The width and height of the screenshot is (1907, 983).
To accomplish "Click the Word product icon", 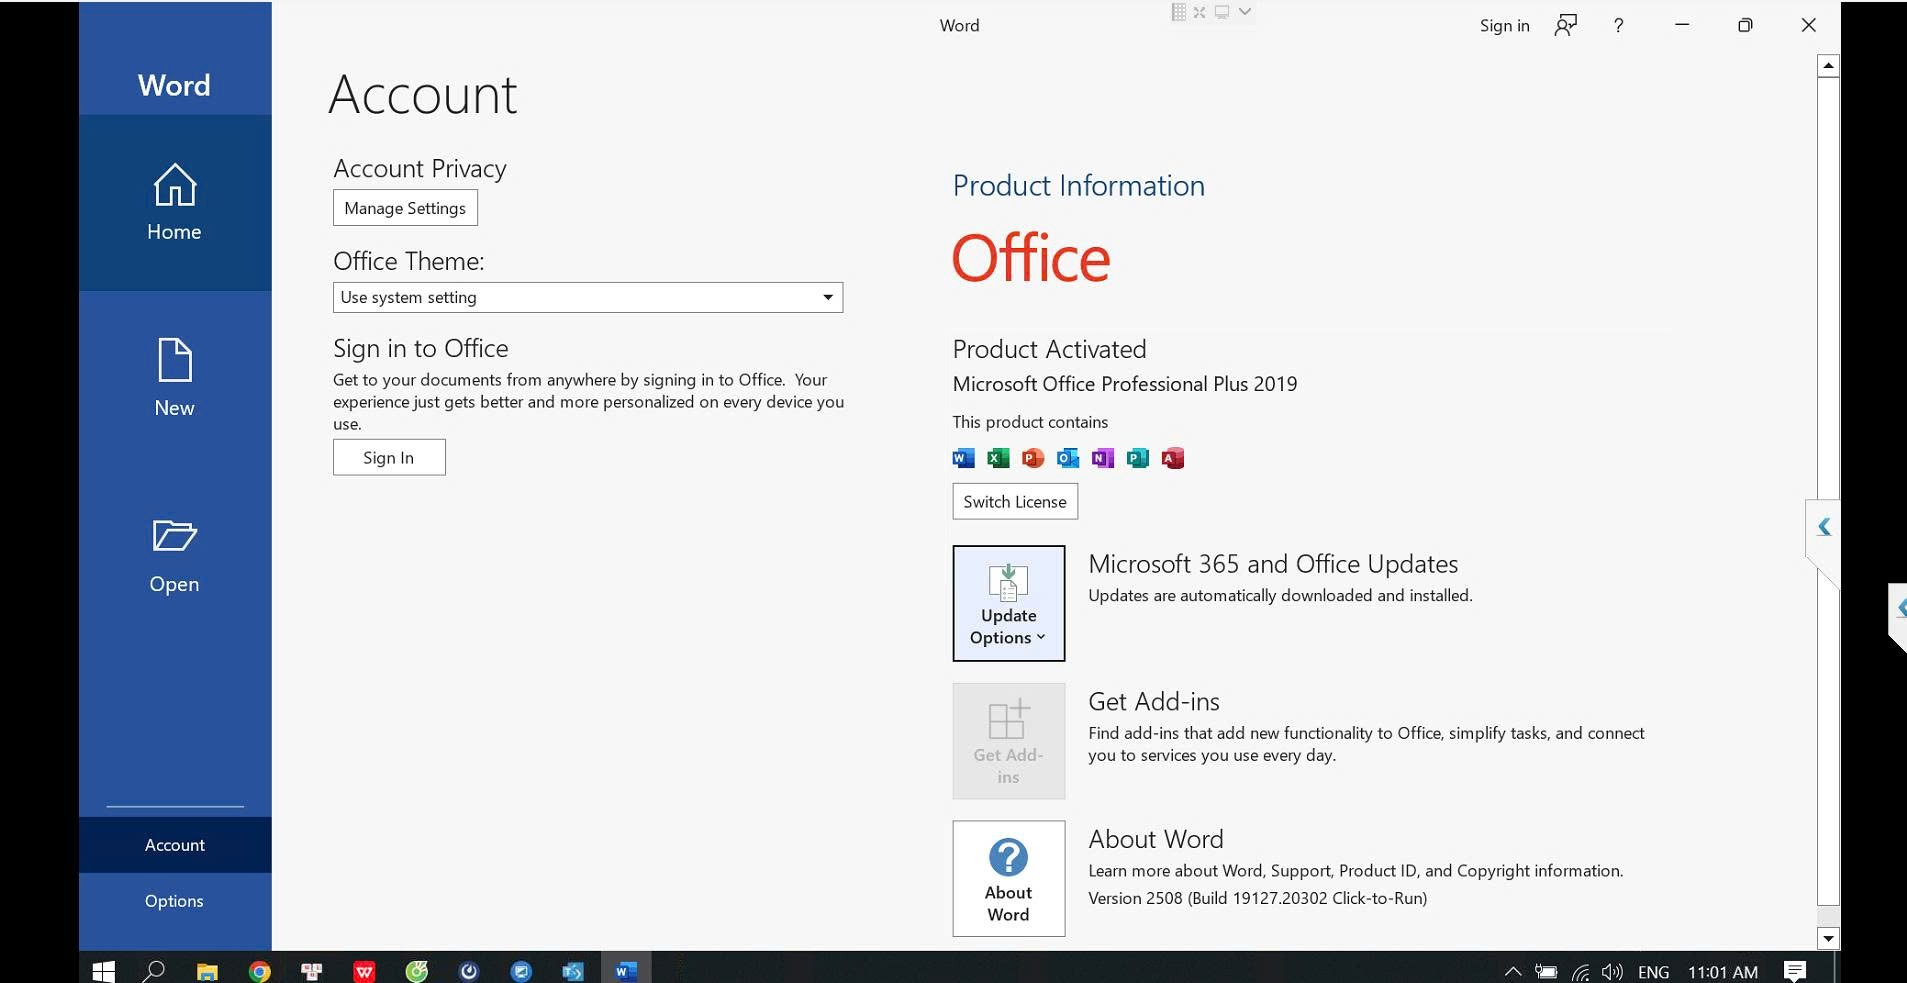I will coord(963,458).
